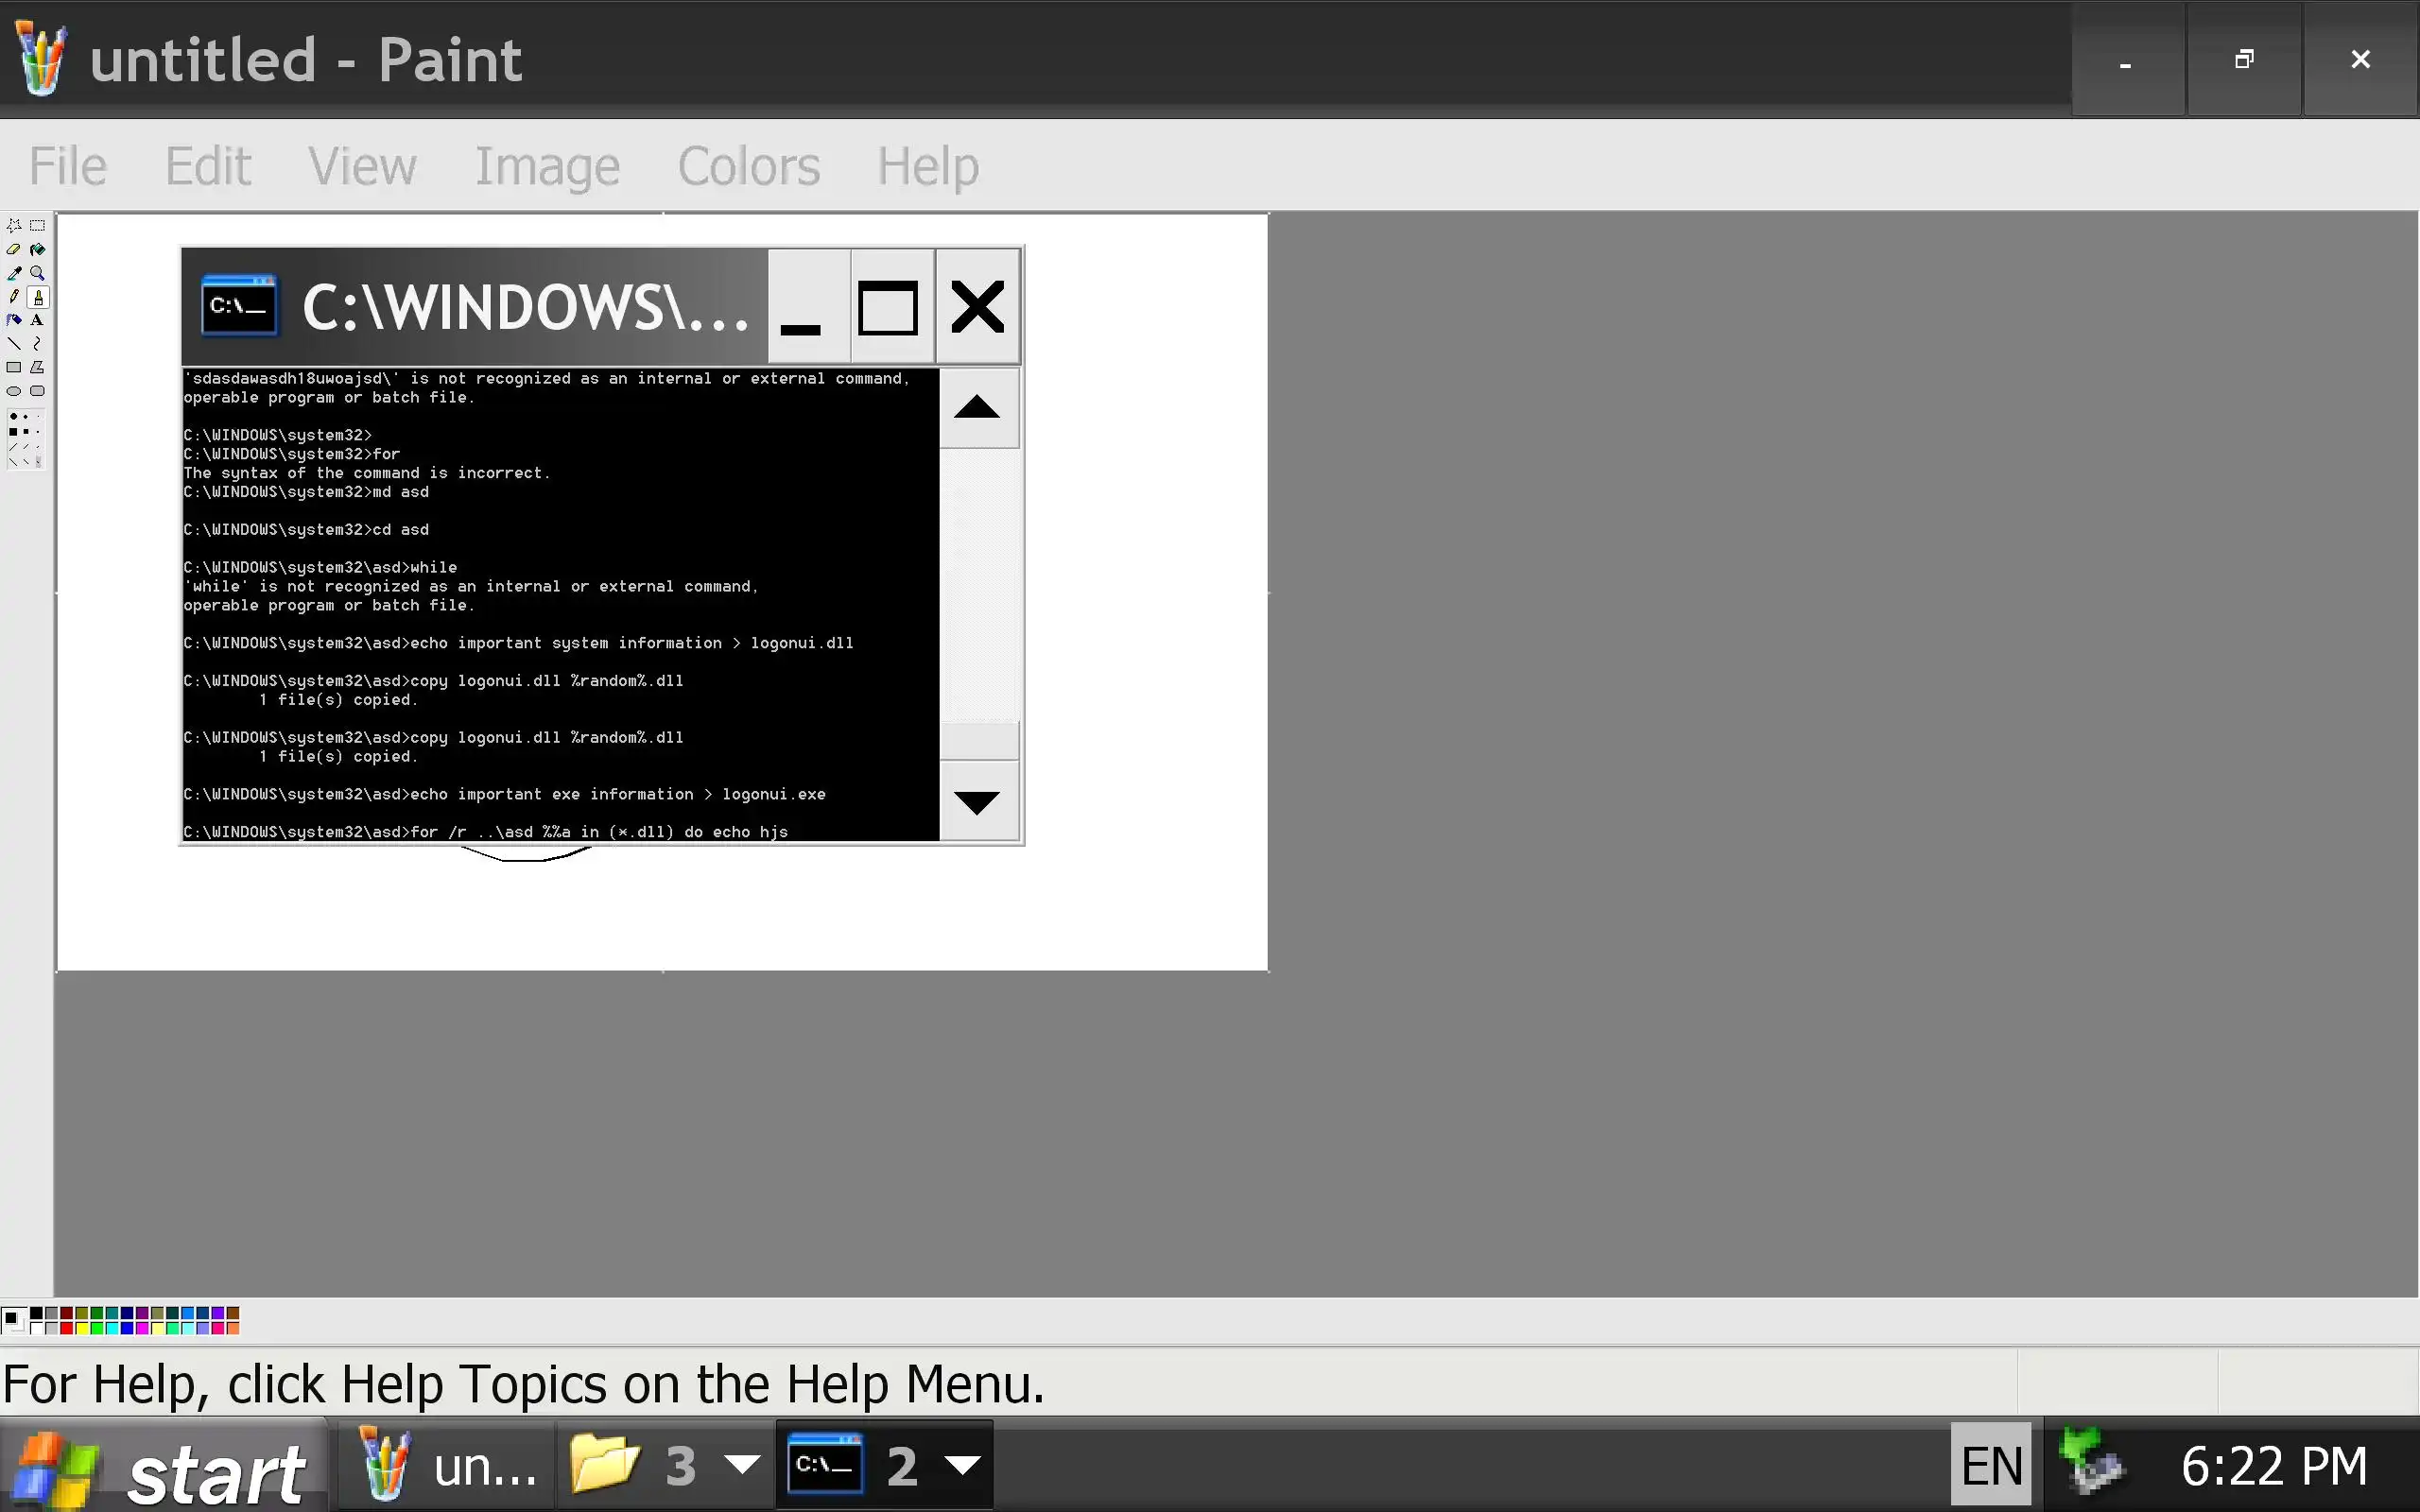Image resolution: width=2420 pixels, height=1512 pixels.
Task: Click the Start button
Action: [165, 1468]
